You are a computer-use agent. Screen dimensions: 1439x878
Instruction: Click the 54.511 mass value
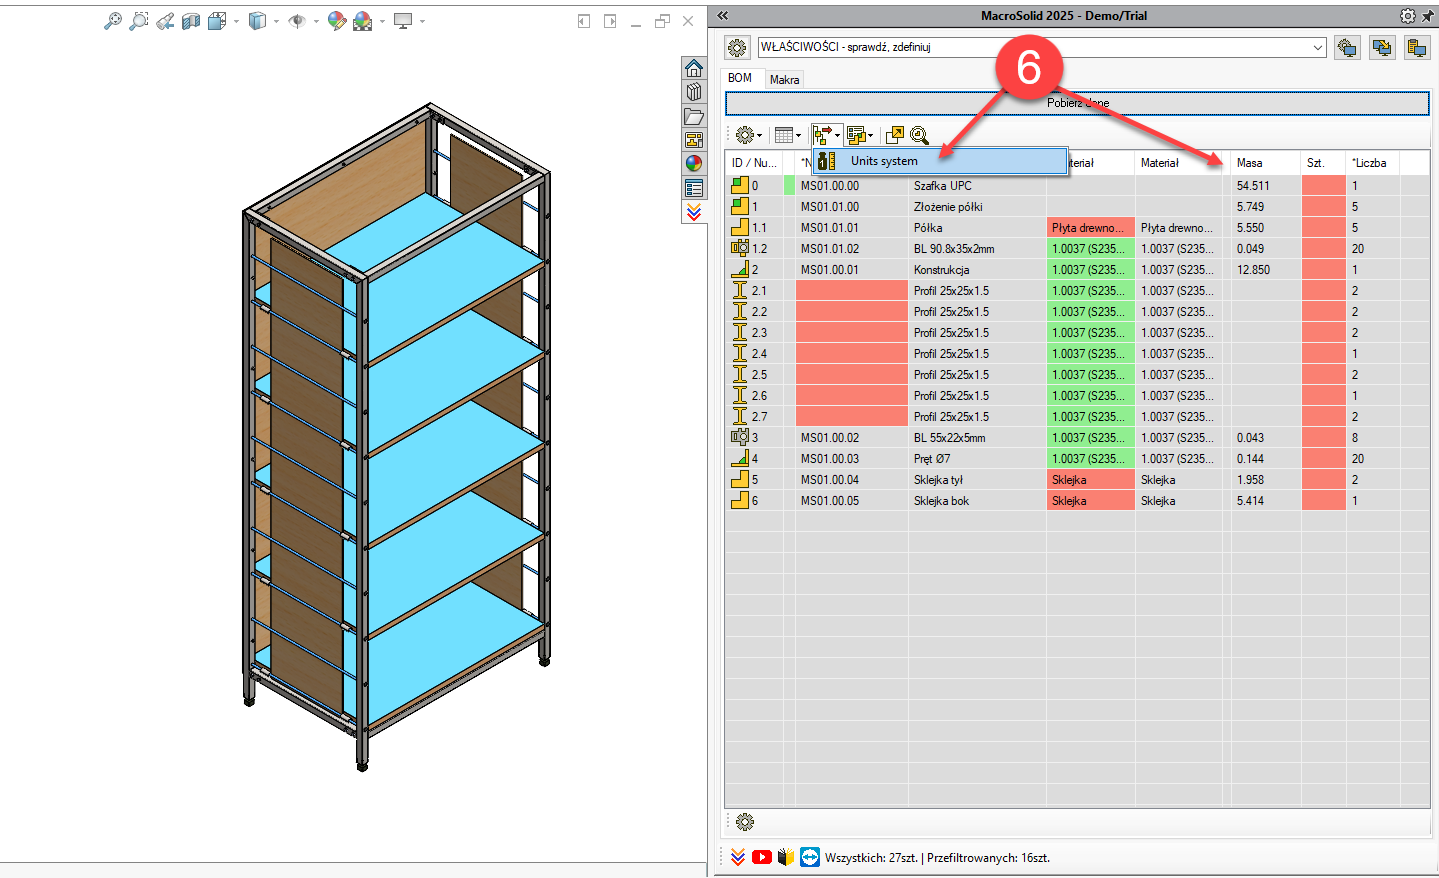coord(1253,186)
